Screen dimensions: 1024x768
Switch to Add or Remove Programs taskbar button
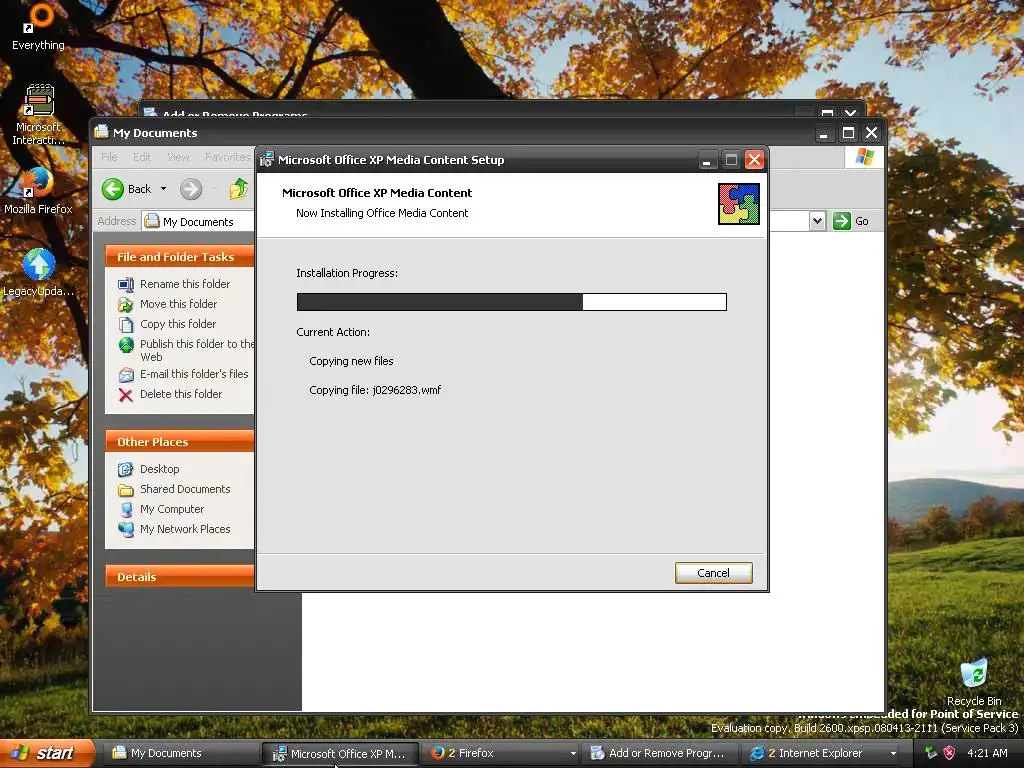tap(661, 753)
